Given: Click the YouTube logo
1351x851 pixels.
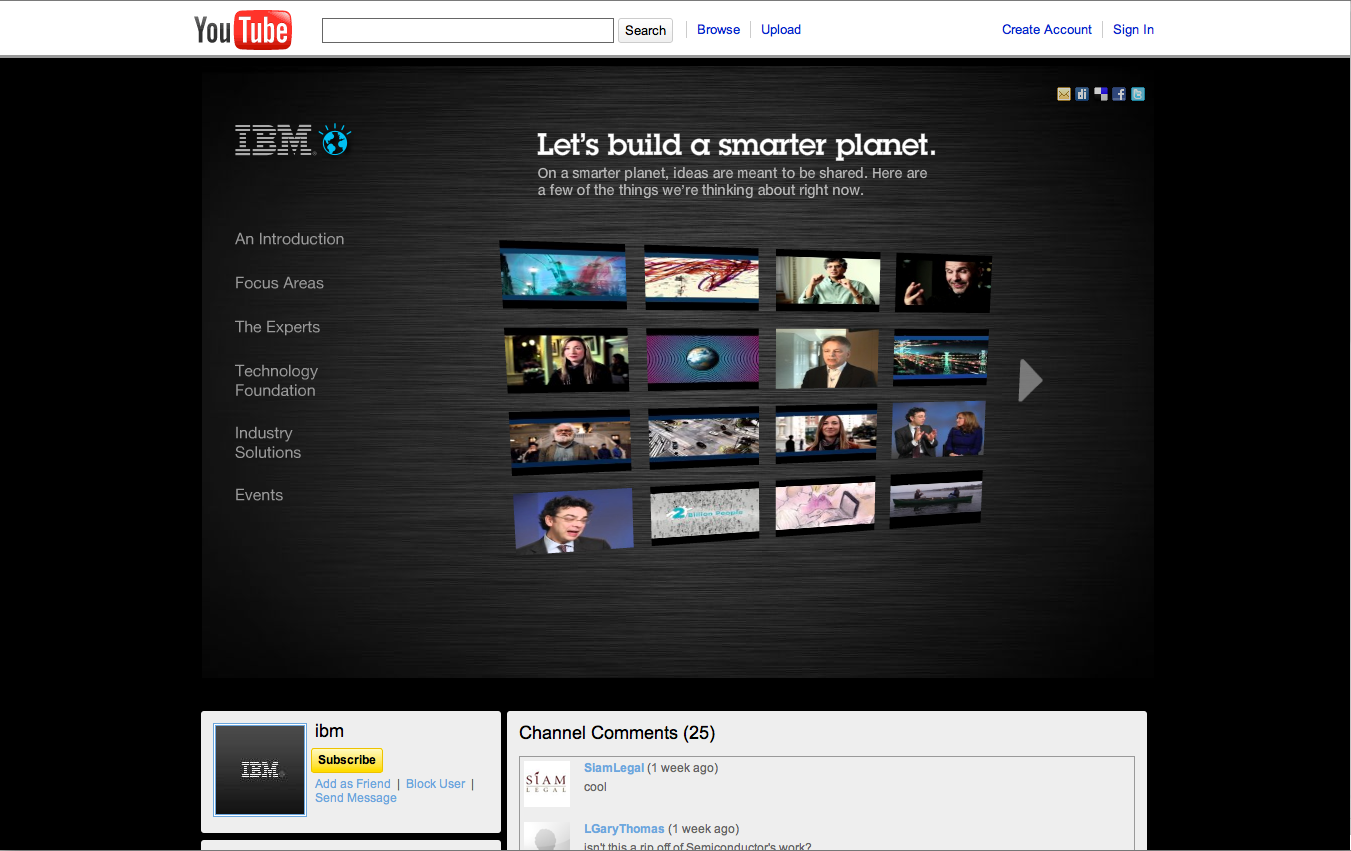Looking at the screenshot, I should click(x=243, y=30).
